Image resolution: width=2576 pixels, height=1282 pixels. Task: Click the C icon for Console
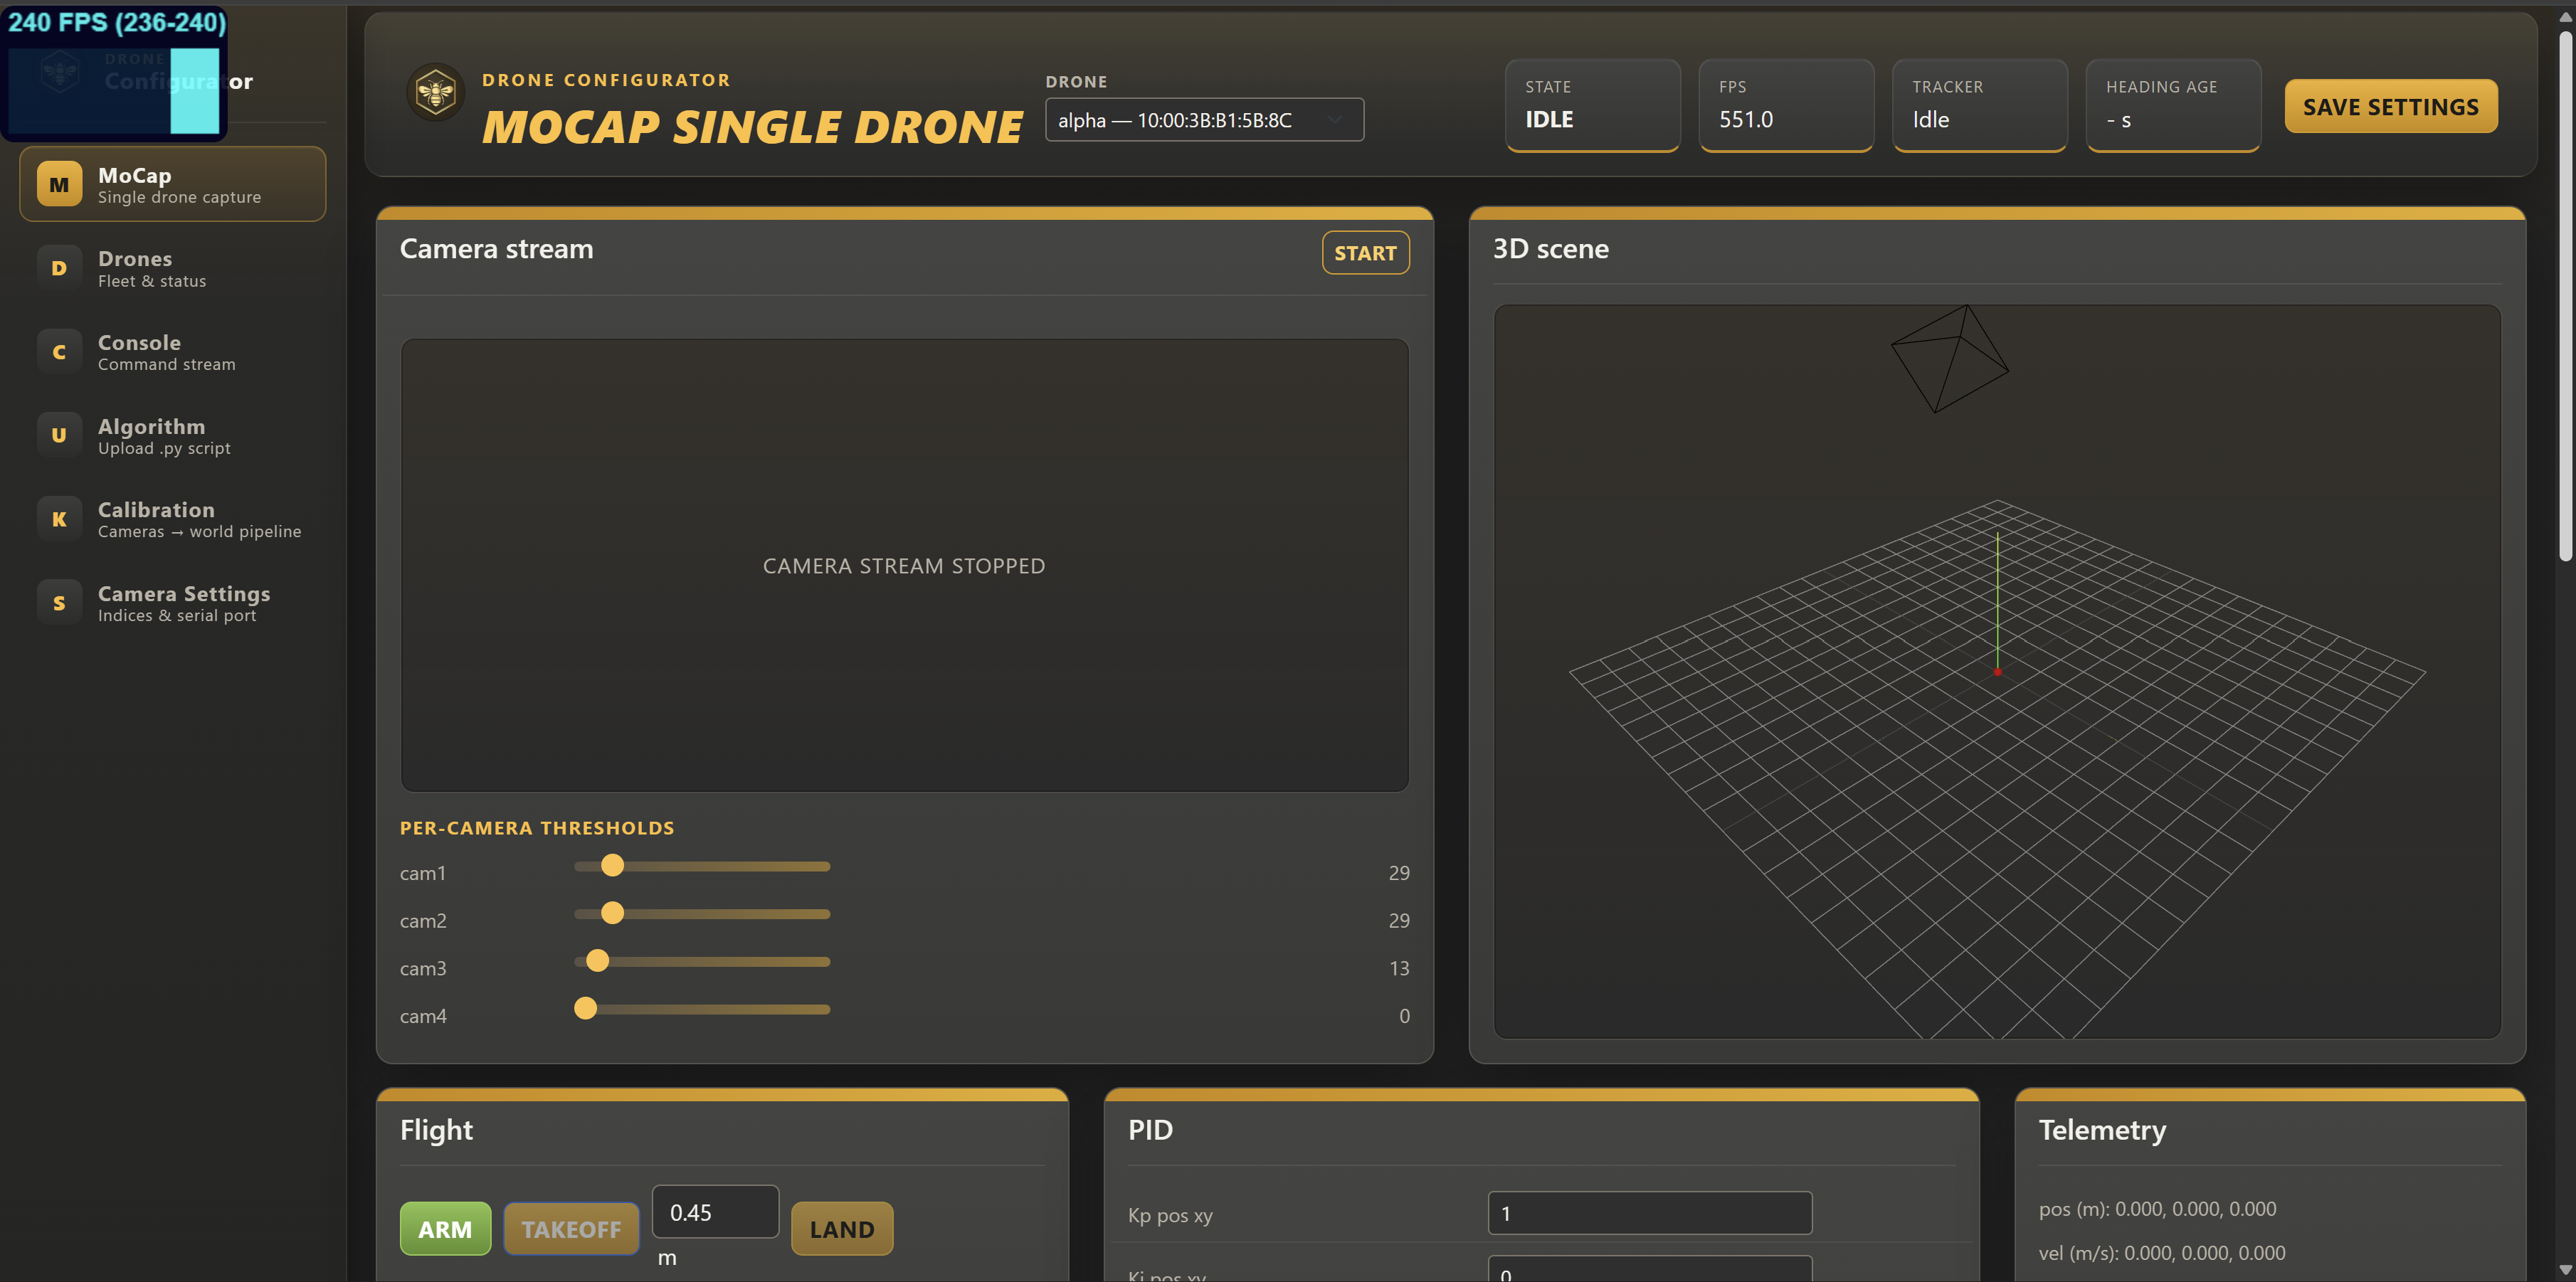(59, 352)
